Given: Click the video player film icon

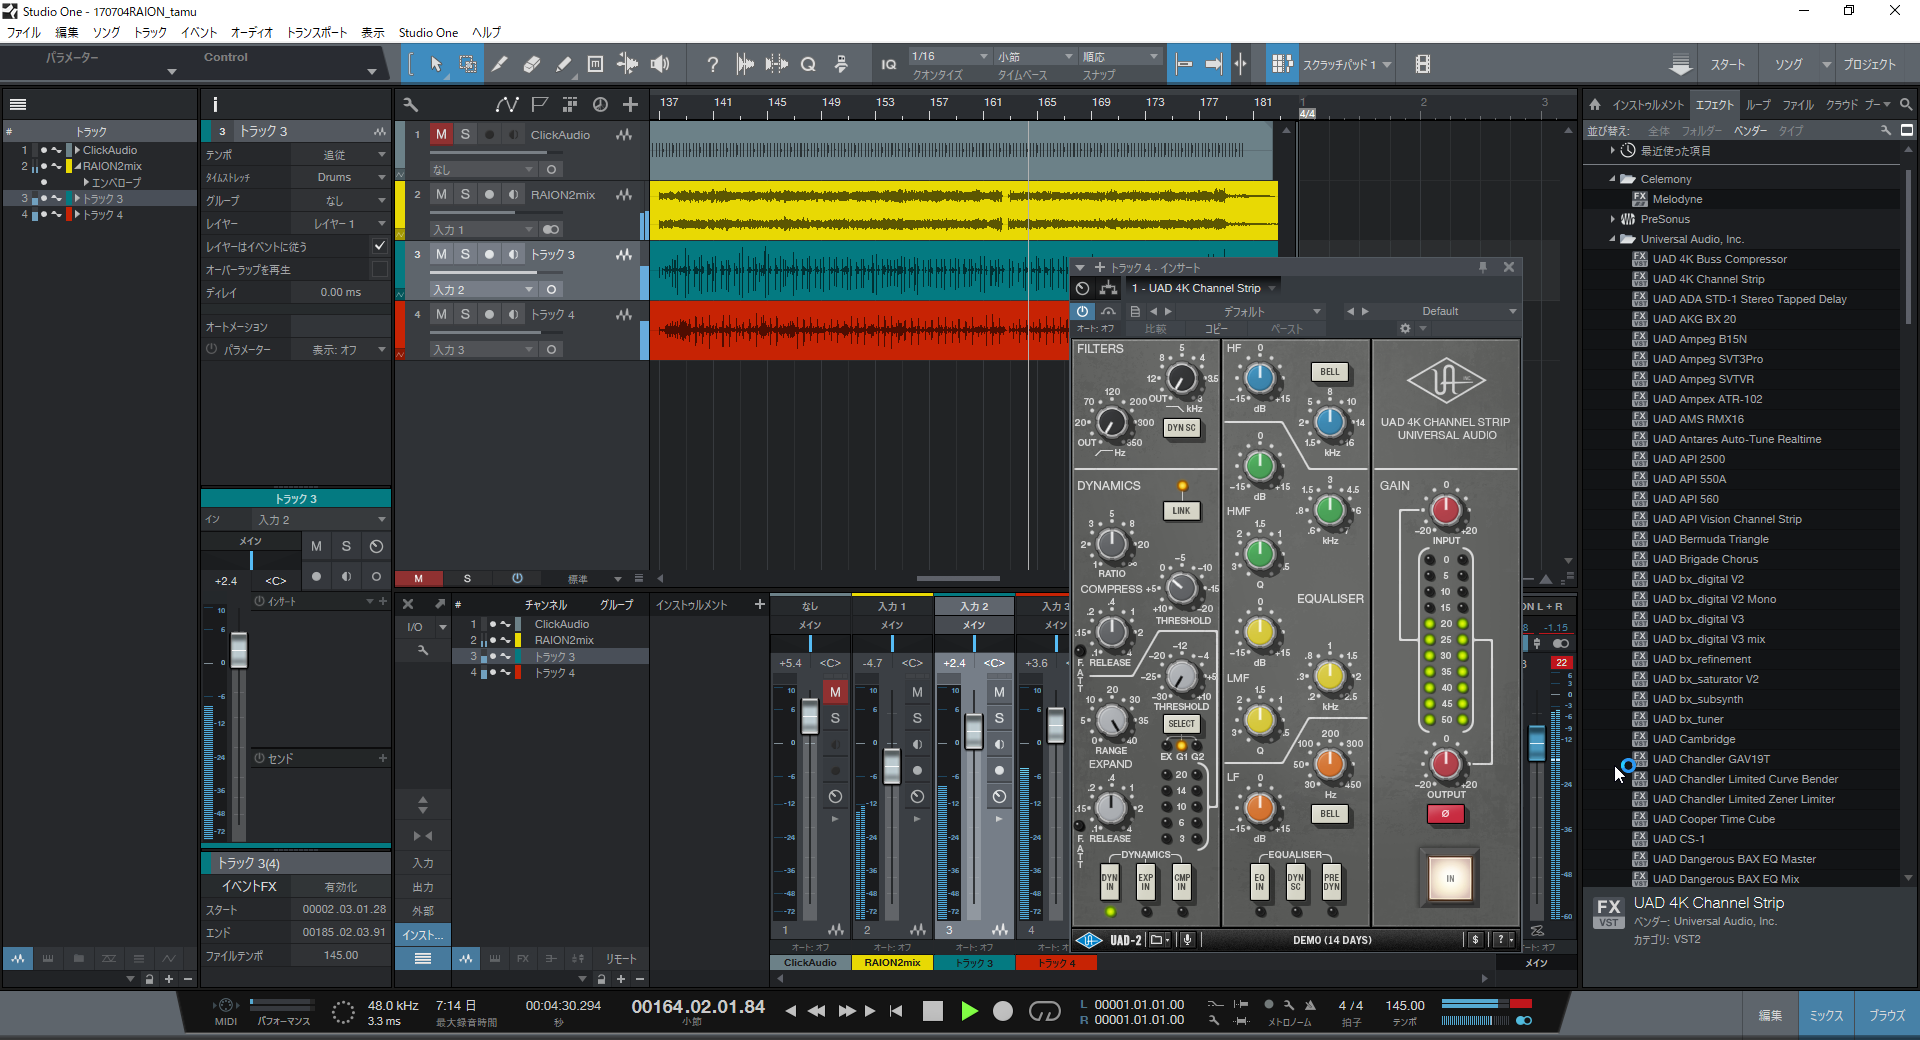Looking at the screenshot, I should pyautogui.click(x=1423, y=64).
